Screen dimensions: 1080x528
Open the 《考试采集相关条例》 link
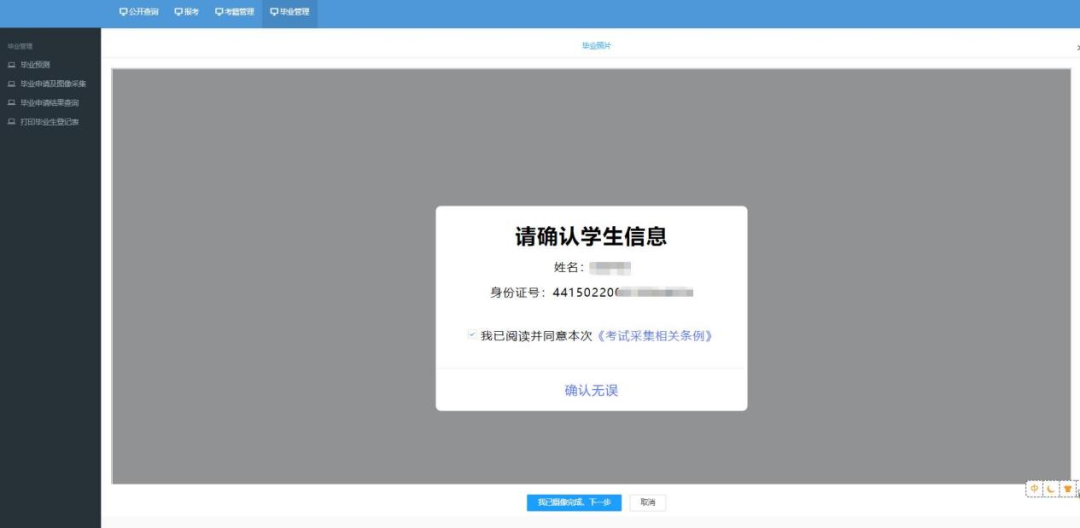[655, 336]
